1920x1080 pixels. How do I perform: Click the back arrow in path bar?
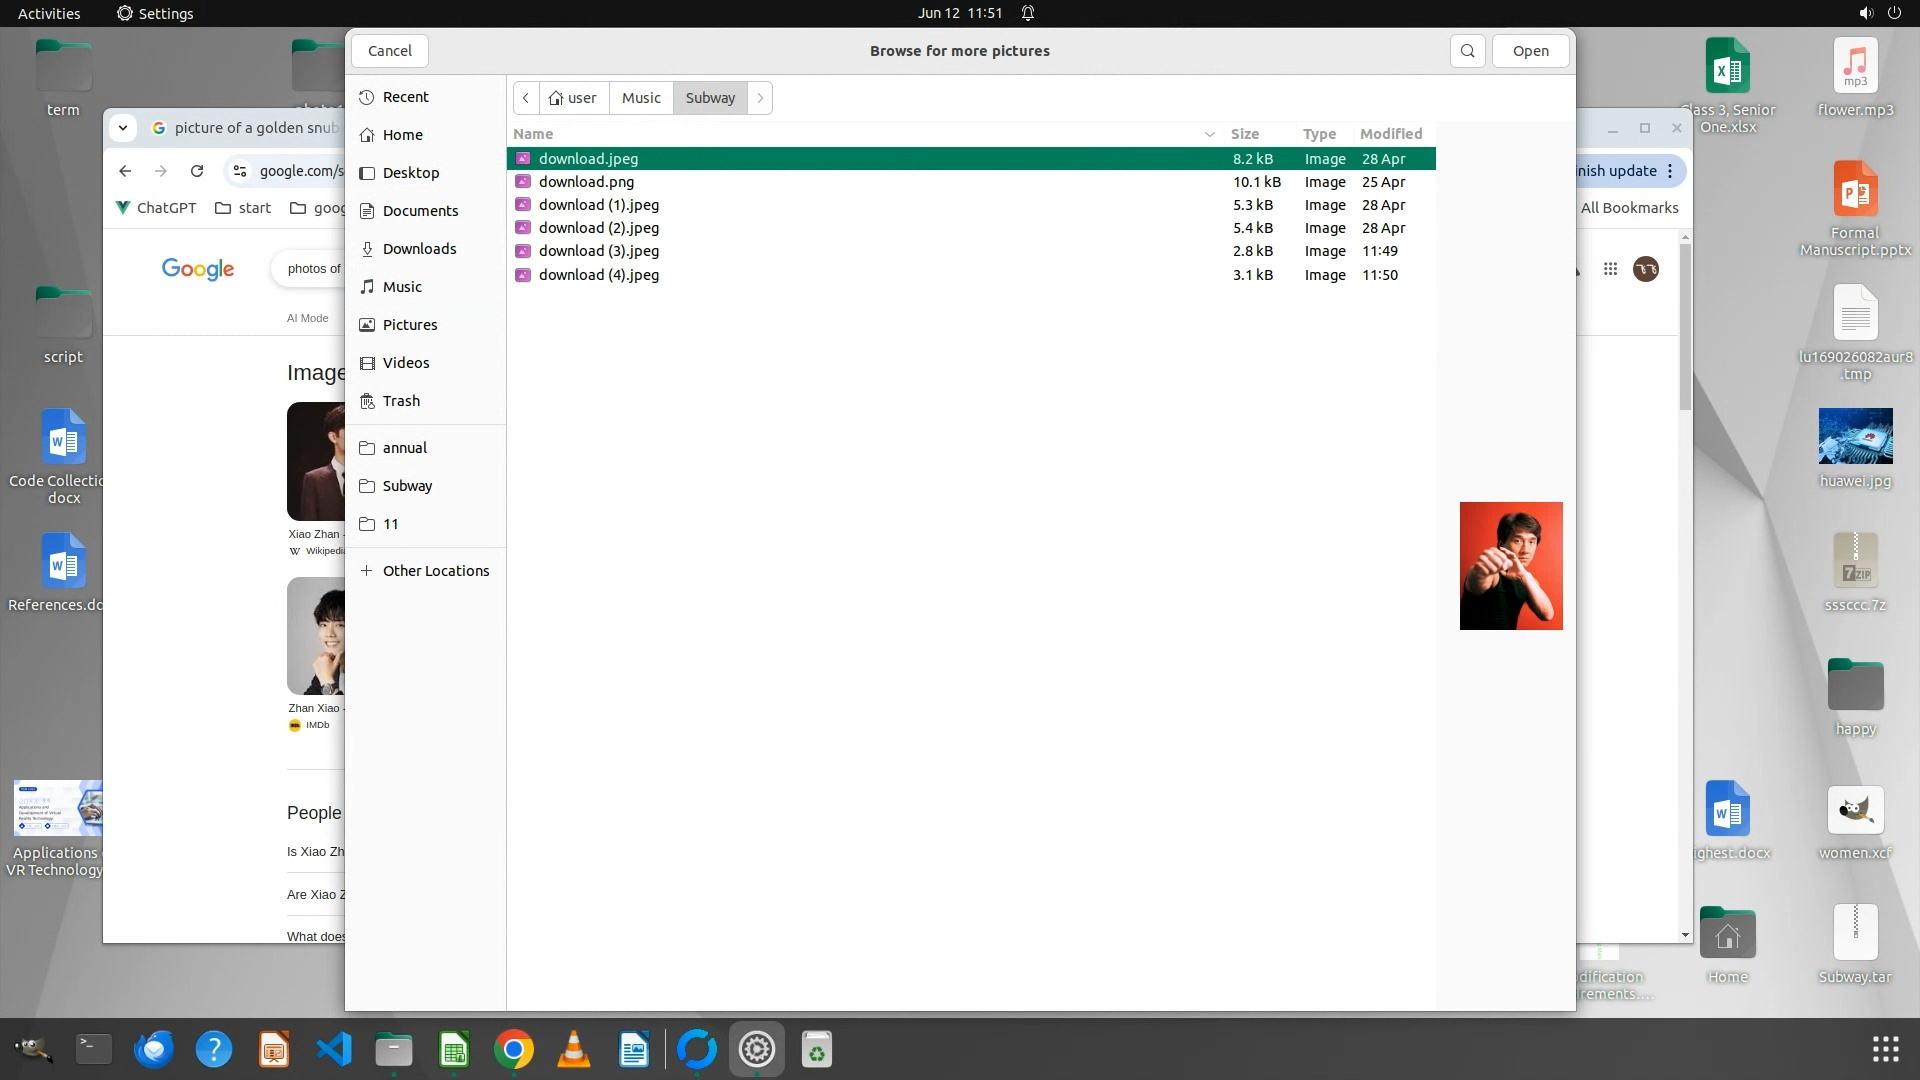[x=526, y=98]
